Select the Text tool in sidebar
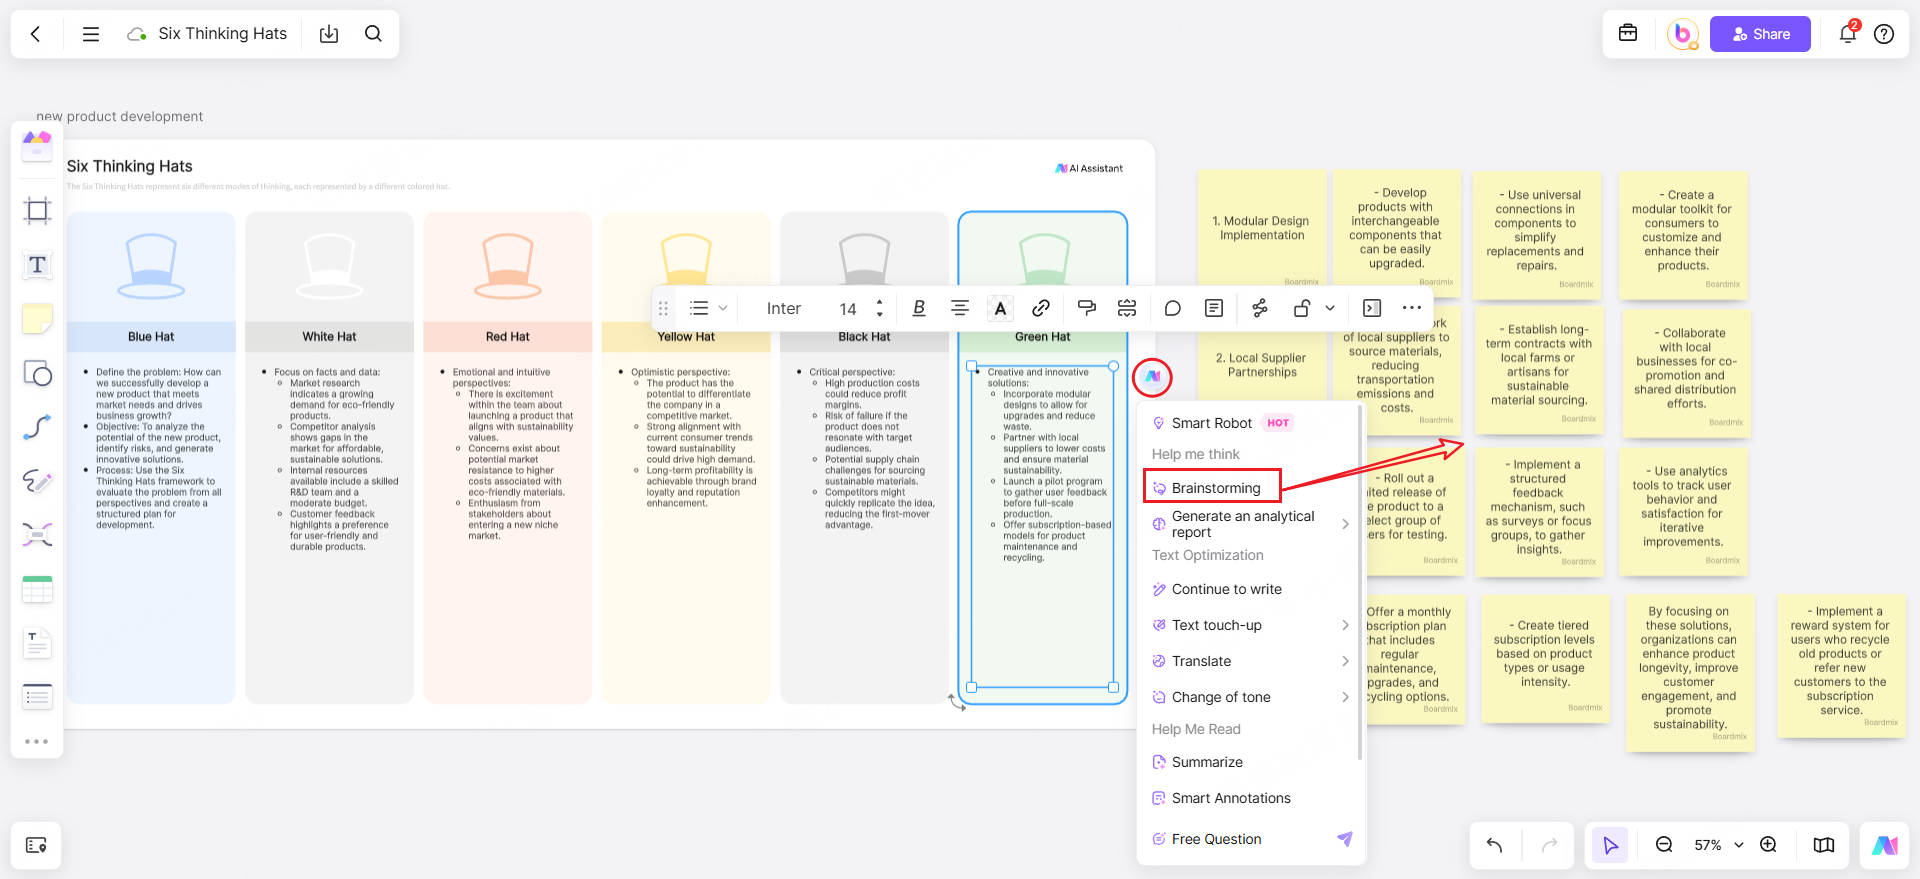The height and width of the screenshot is (879, 1920). pyautogui.click(x=37, y=265)
